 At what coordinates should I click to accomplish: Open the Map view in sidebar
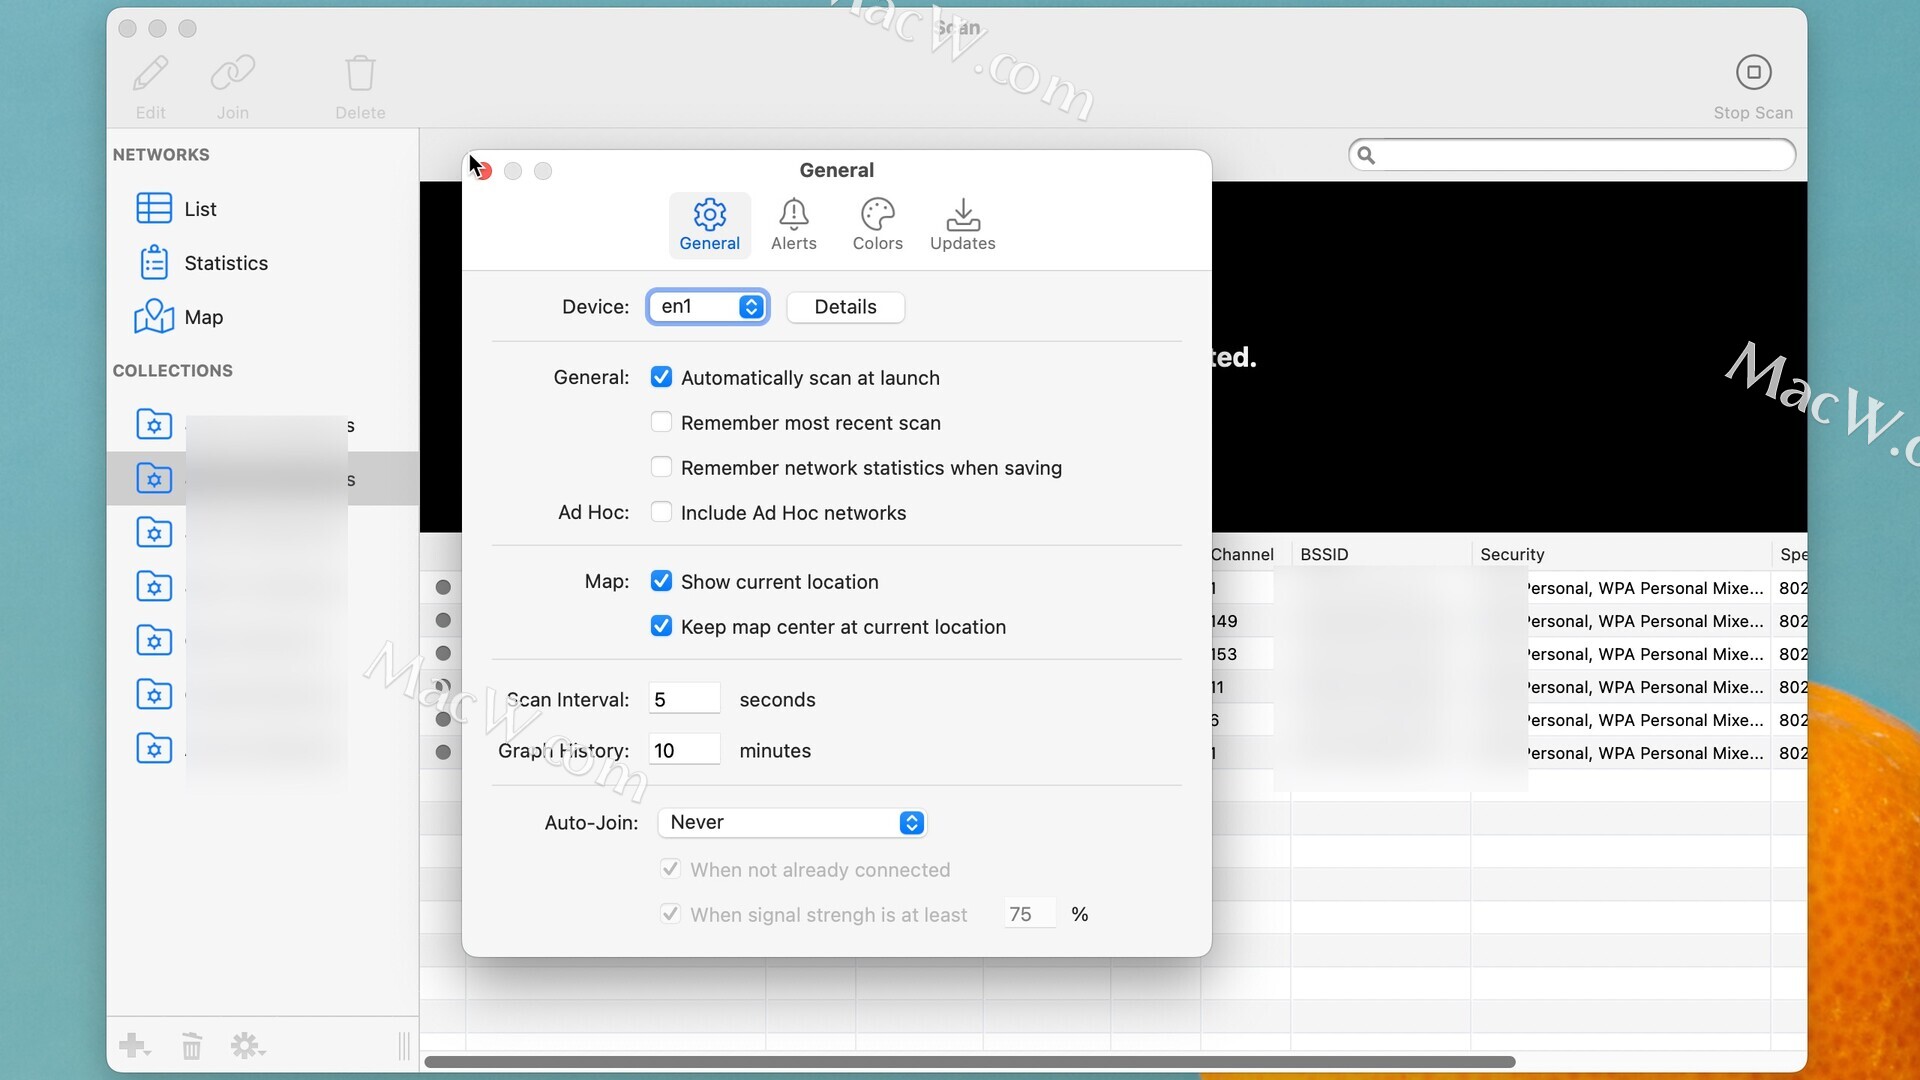203,317
